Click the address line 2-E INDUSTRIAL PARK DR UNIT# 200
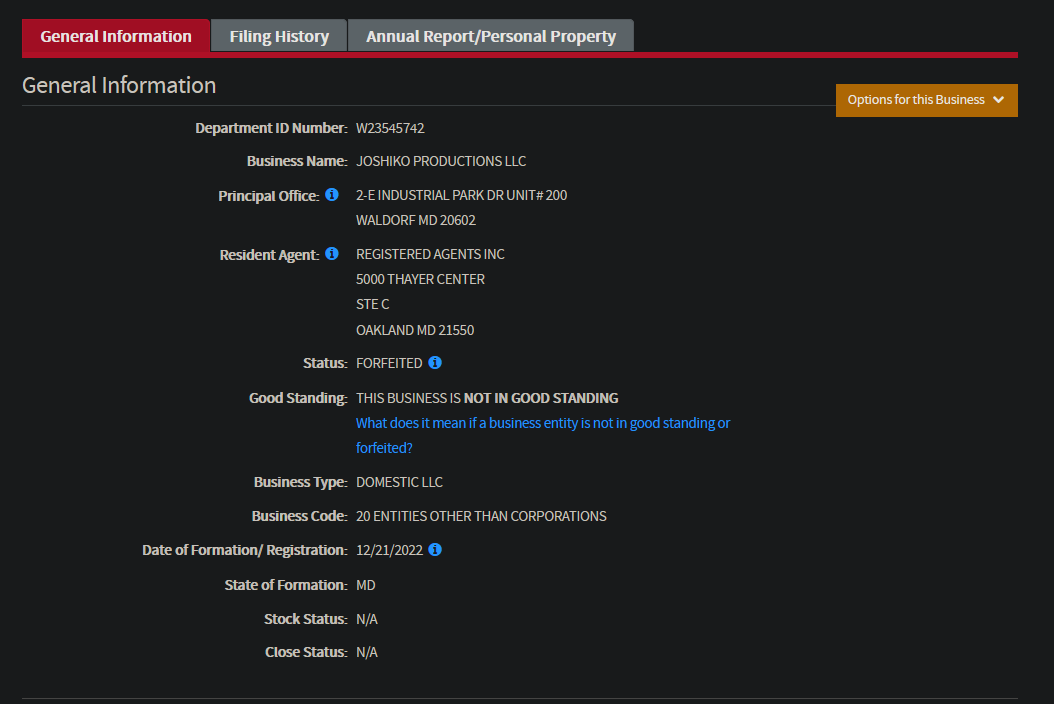Image resolution: width=1054 pixels, height=704 pixels. [461, 195]
